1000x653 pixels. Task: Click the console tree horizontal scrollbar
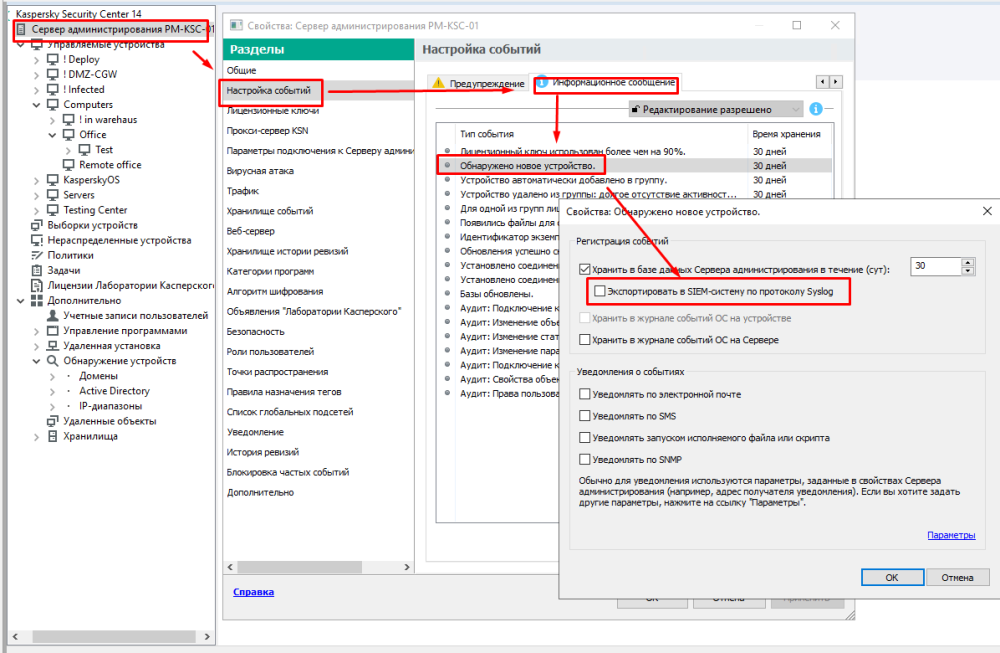(x=112, y=636)
